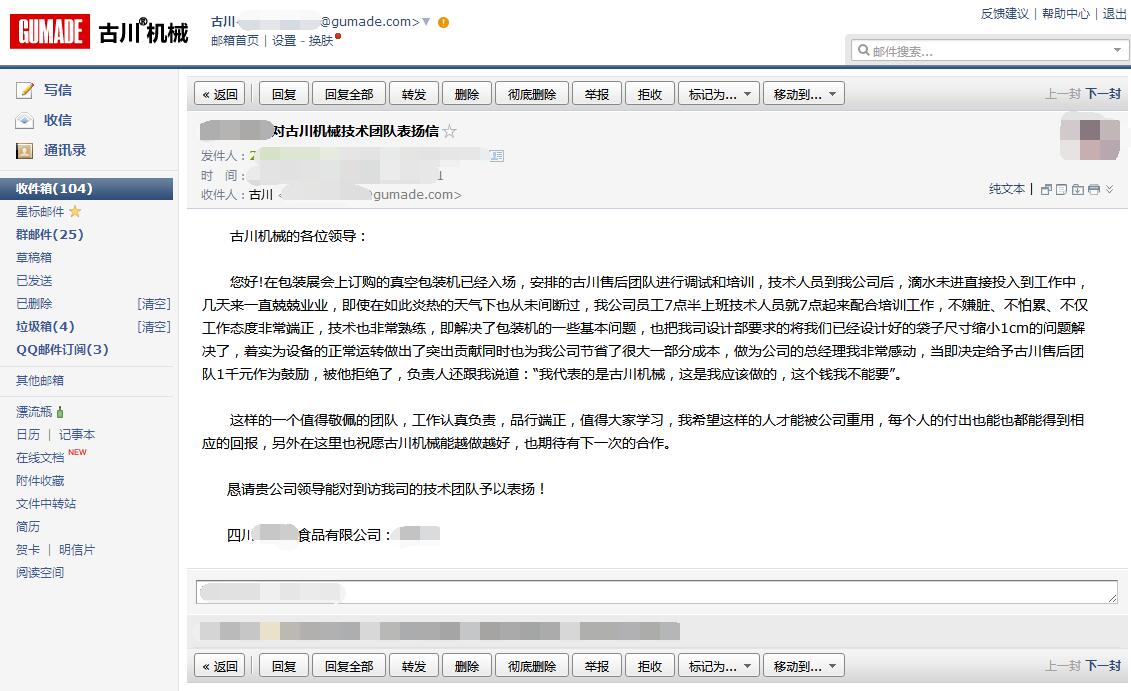Expand the double-chevron more options beside the printer
1131x691 pixels.
[1109, 189]
